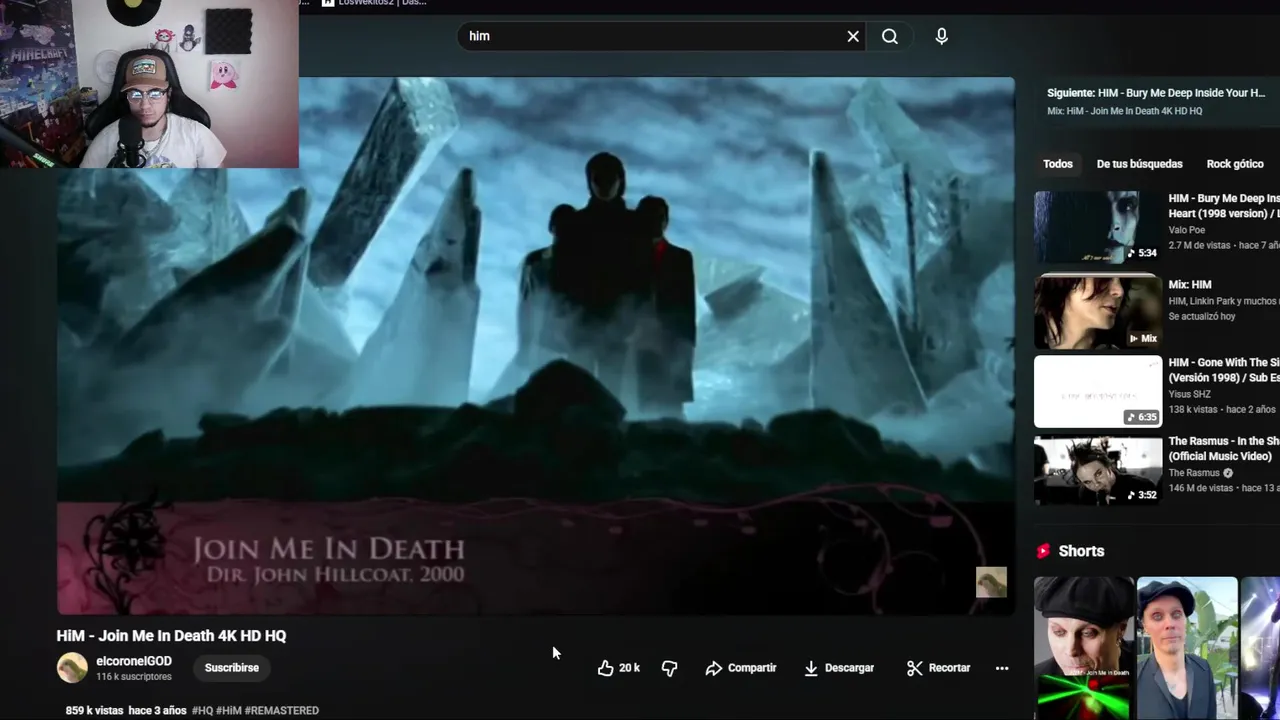The width and height of the screenshot is (1280, 720).
Task: Open elcoronelGOD channel avatar
Action: click(x=72, y=668)
